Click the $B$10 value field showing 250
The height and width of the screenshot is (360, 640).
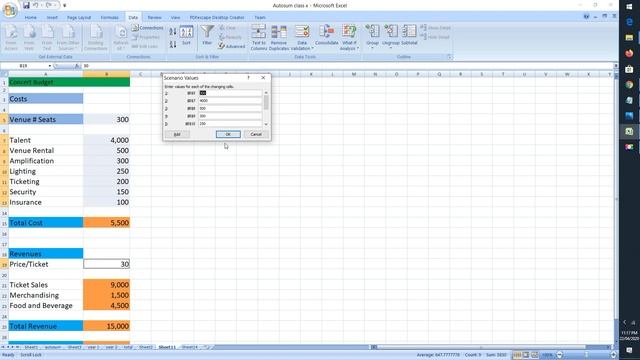[x=230, y=123]
